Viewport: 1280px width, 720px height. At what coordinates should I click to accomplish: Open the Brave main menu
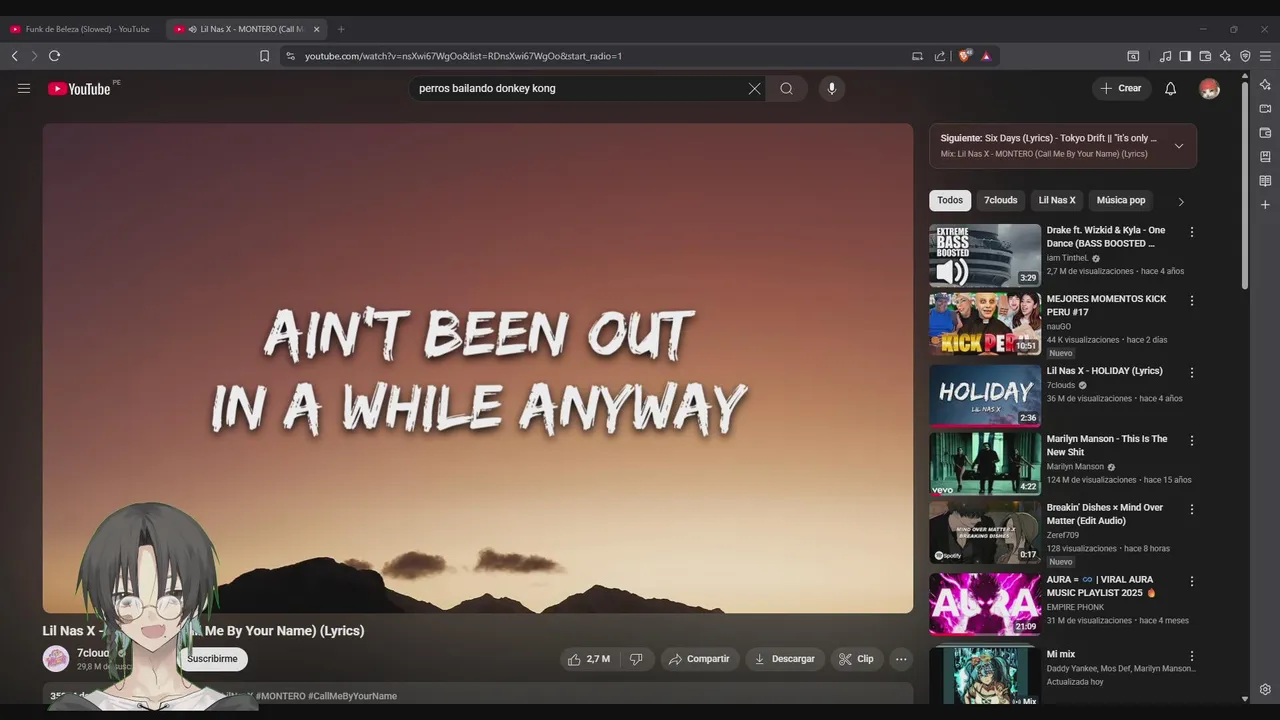(x=1265, y=56)
